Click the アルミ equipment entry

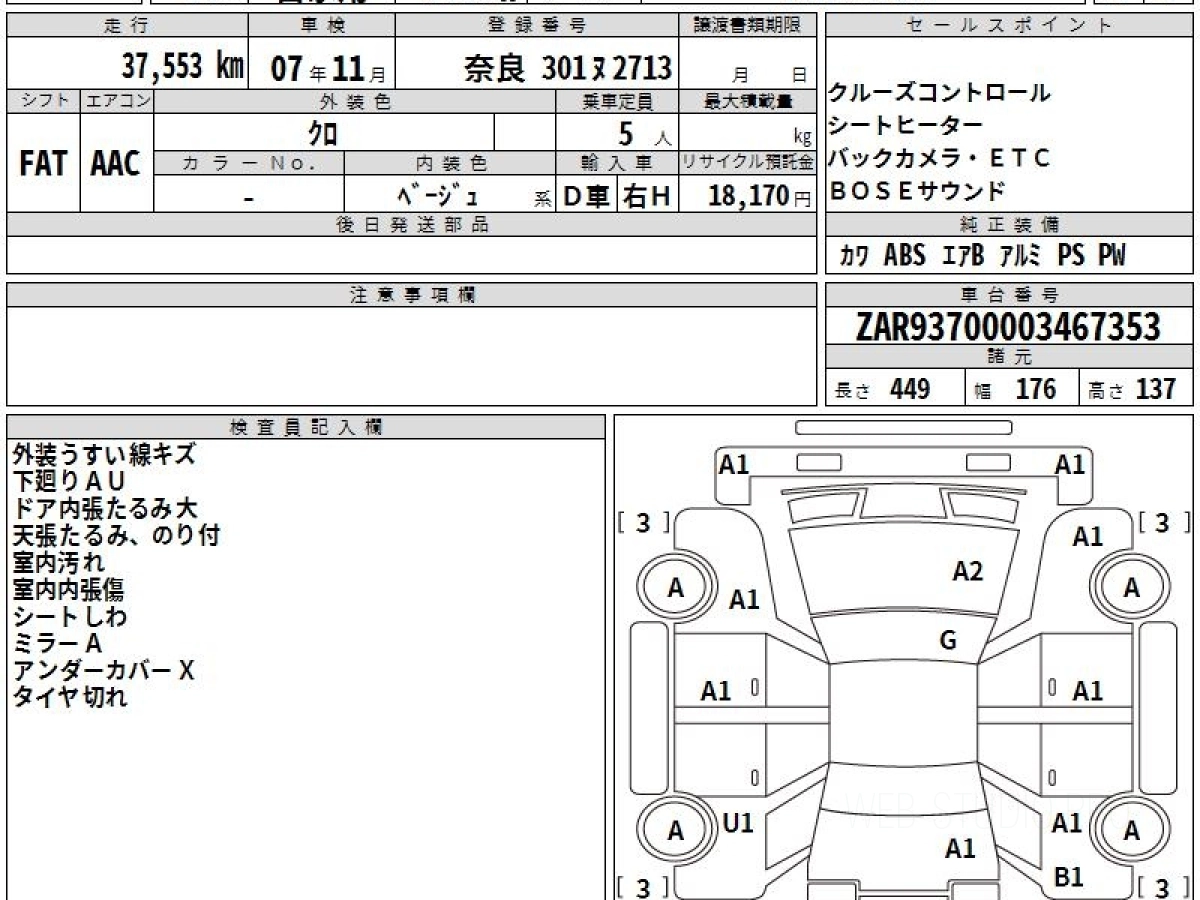pos(1020,256)
